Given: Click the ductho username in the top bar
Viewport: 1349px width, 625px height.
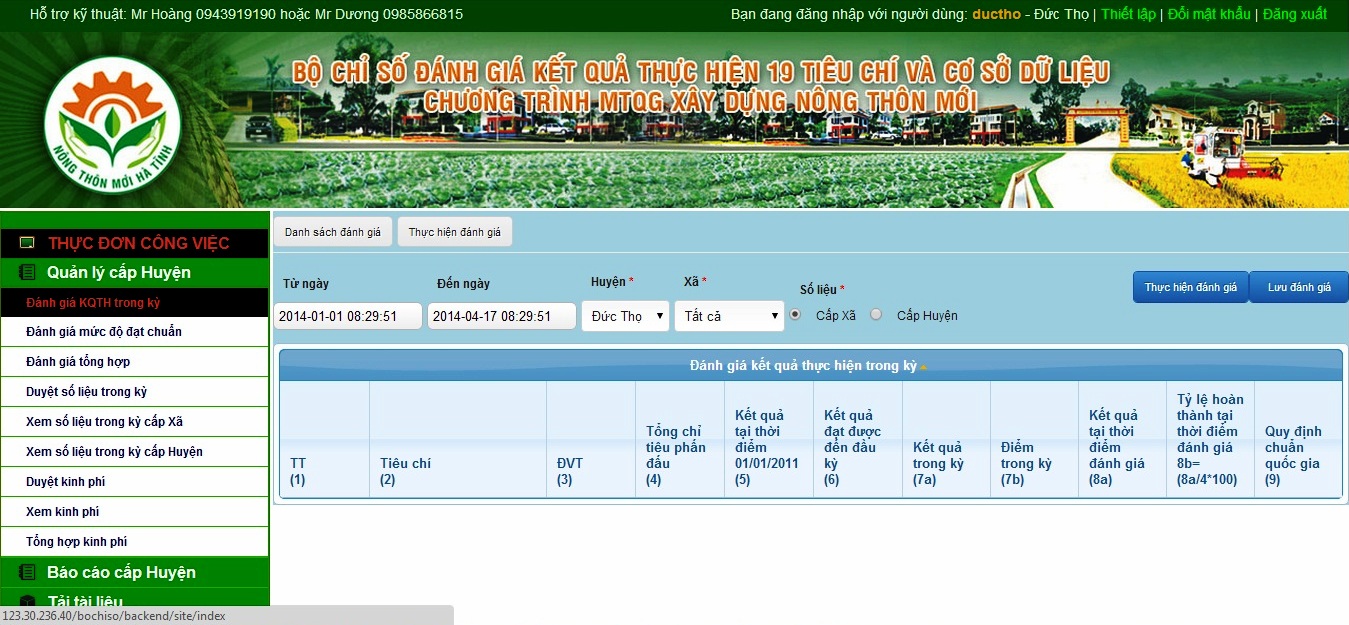Looking at the screenshot, I should (996, 14).
